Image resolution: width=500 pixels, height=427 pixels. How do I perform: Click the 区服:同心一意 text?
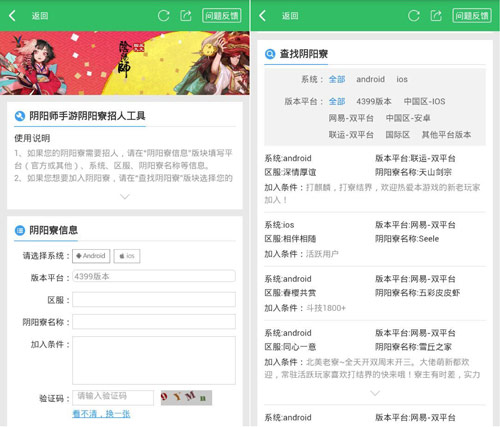pyautogui.click(x=290, y=347)
